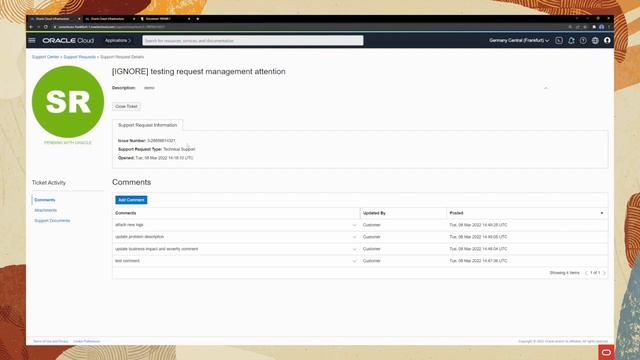Click the Issue Number value
The image size is (640, 360).
[161, 140]
